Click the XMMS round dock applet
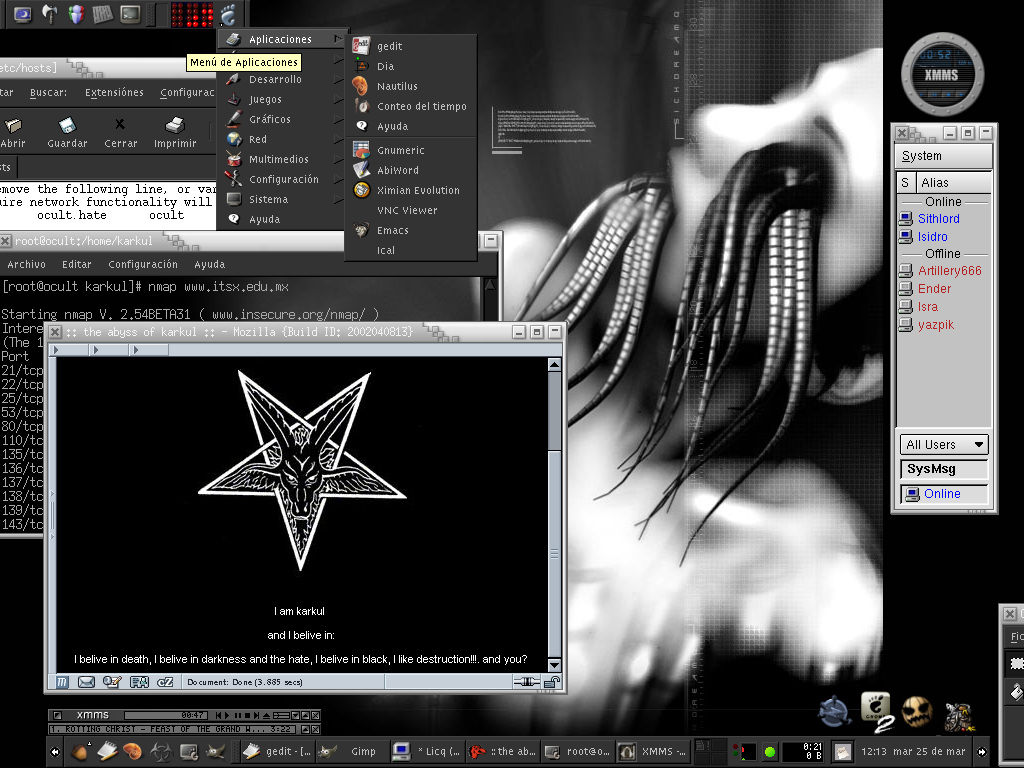Image resolution: width=1024 pixels, height=768 pixels. click(x=942, y=74)
